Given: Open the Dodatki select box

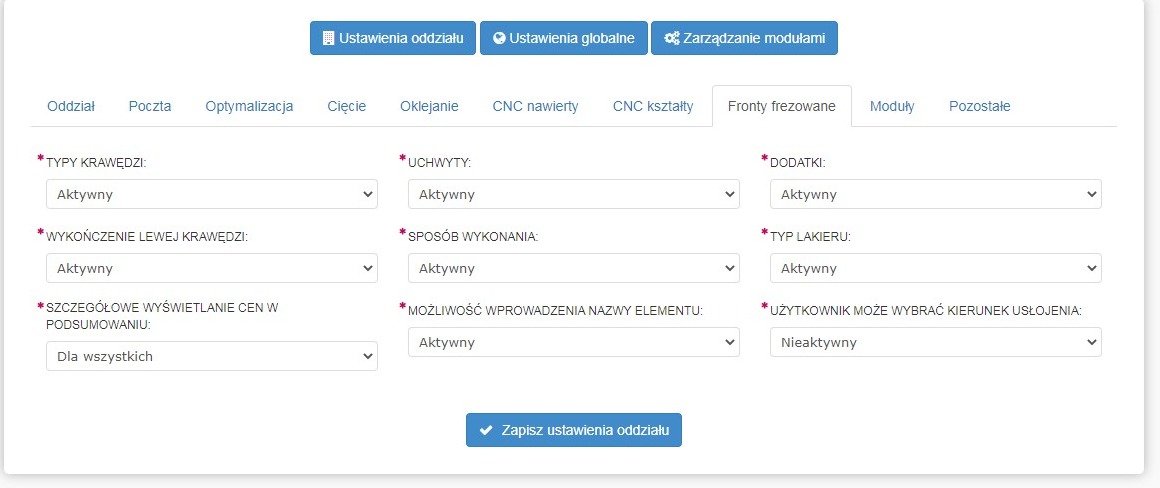Looking at the screenshot, I should point(936,194).
